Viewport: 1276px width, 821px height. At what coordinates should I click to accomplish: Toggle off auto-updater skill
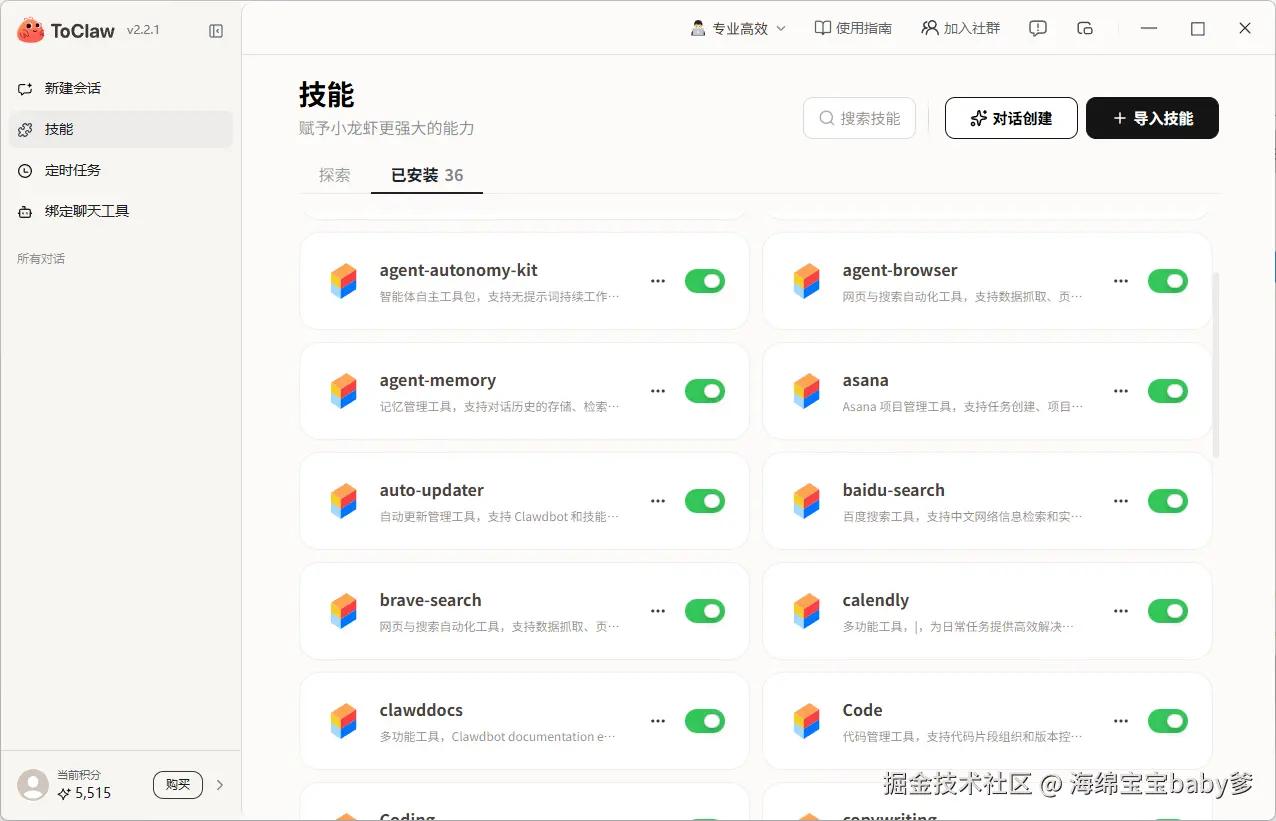click(705, 501)
